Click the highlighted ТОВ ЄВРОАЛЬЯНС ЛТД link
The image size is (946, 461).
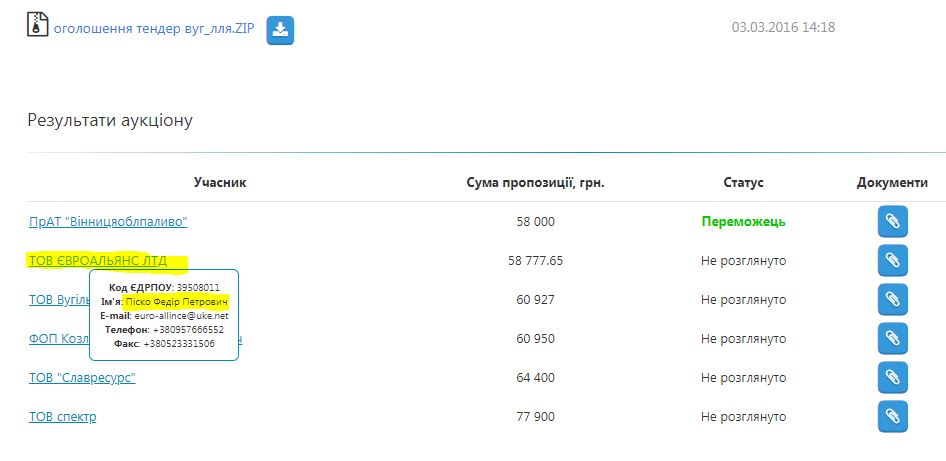(x=98, y=261)
